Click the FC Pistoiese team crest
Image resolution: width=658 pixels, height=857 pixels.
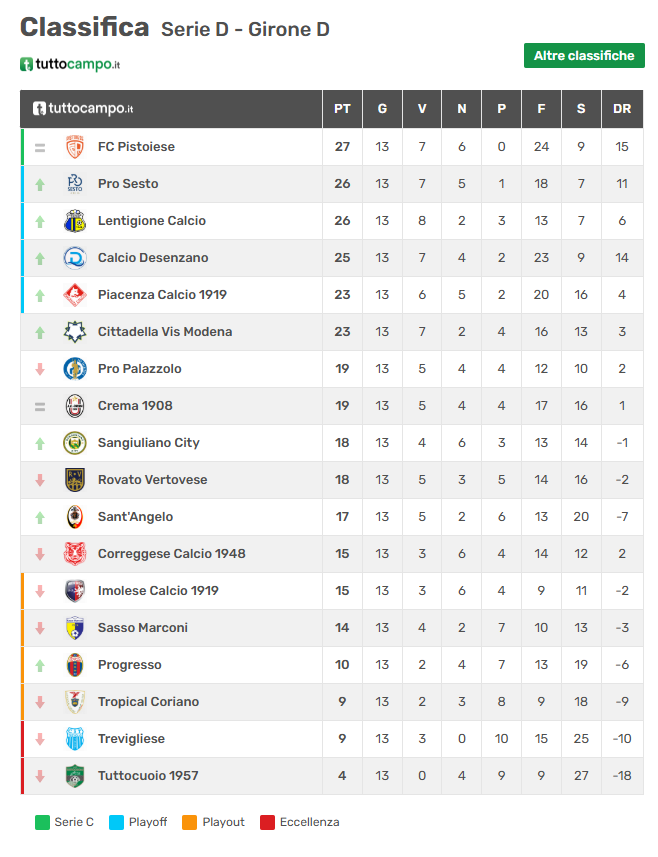tap(75, 147)
